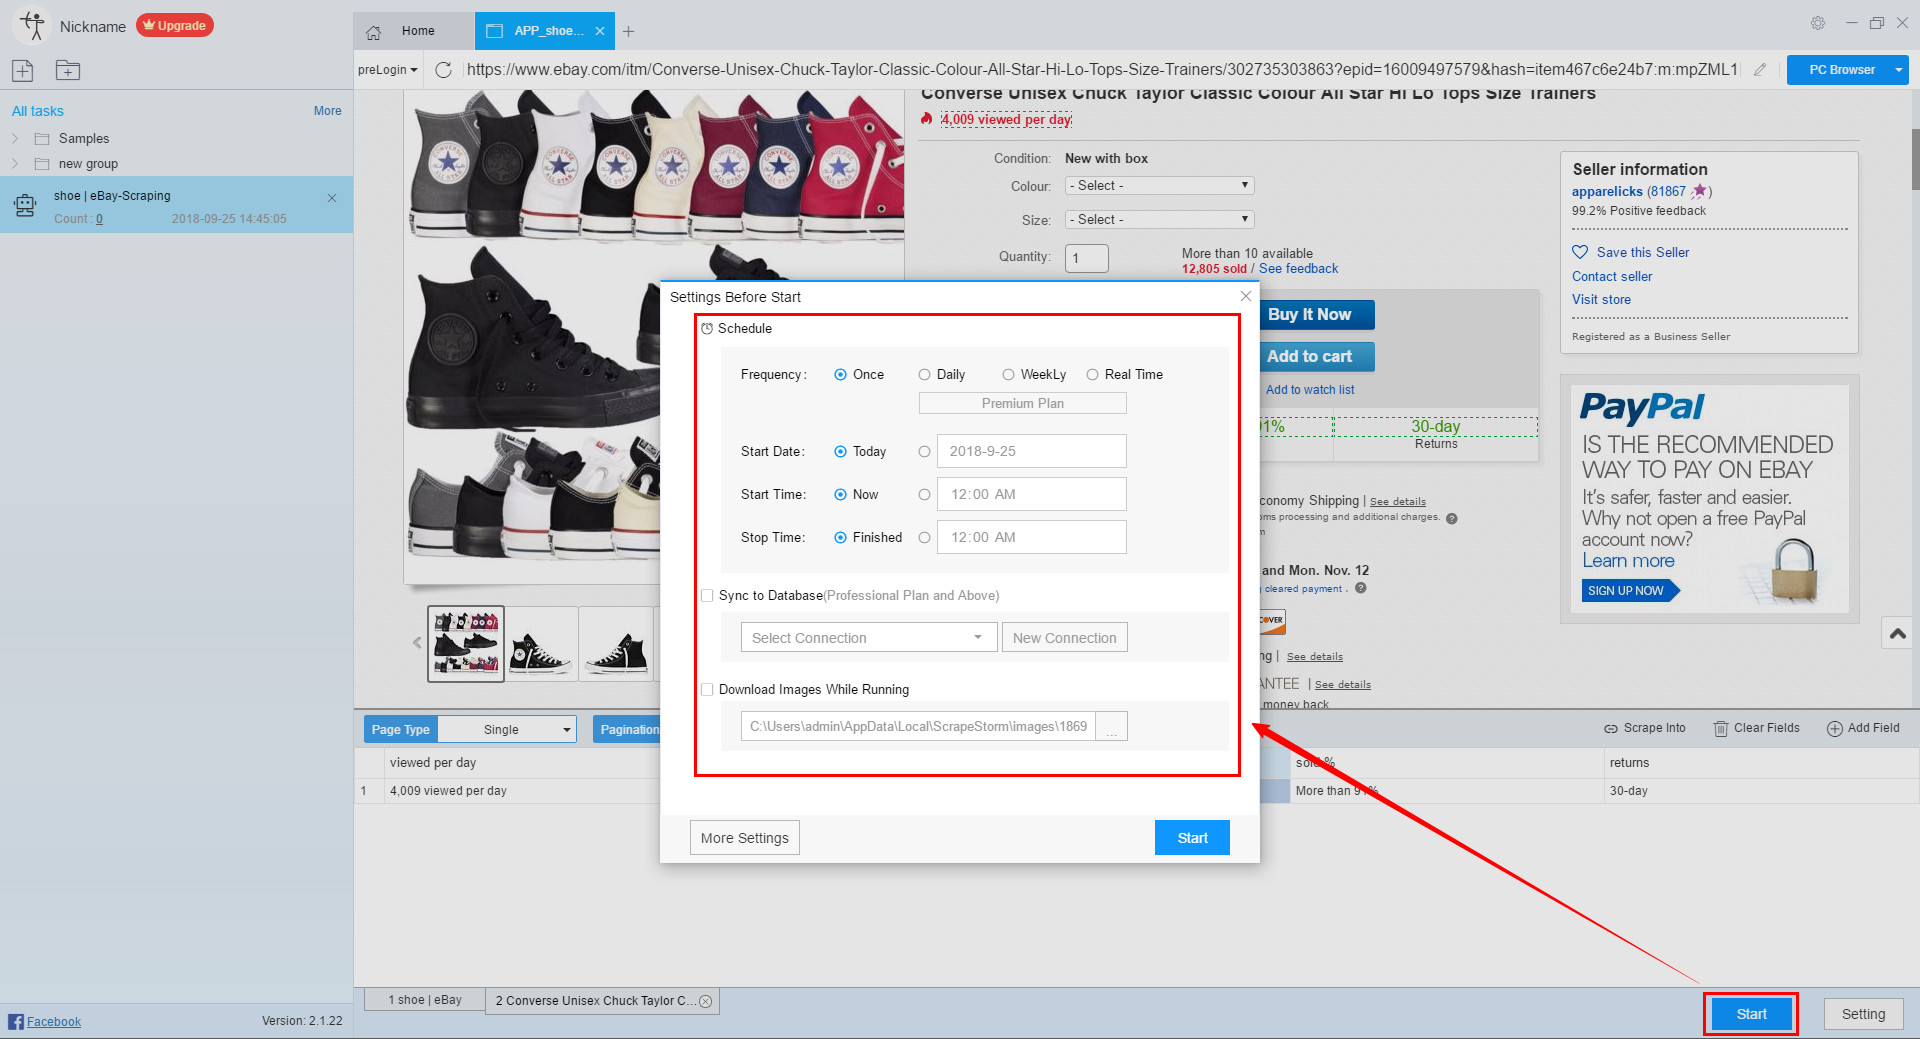Expand the Samples group
The height and width of the screenshot is (1039, 1920).
[x=15, y=138]
